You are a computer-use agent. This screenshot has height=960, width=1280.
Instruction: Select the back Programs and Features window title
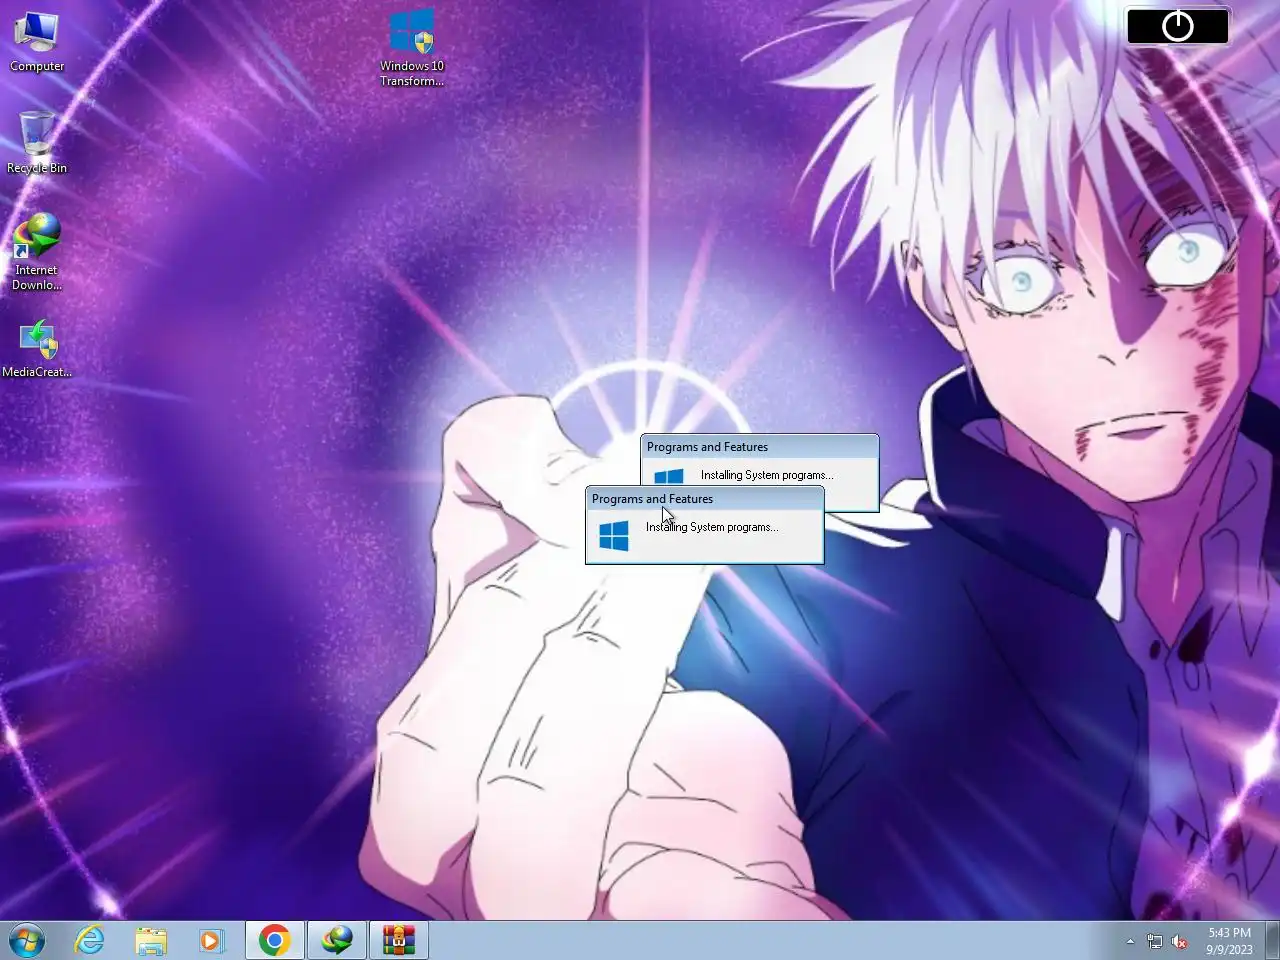click(x=707, y=447)
